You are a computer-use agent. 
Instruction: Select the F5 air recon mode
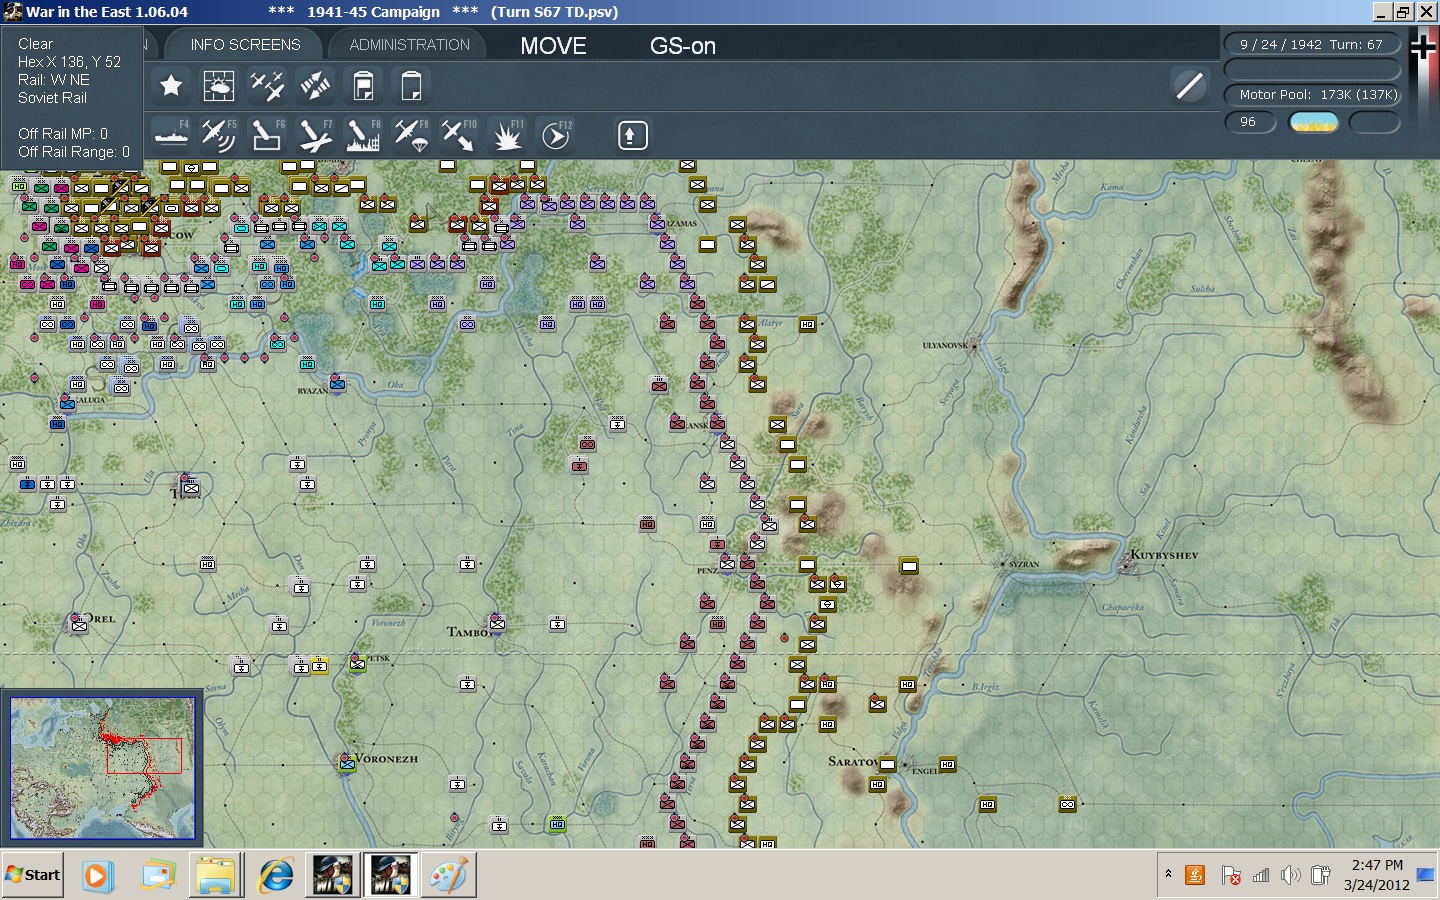pos(218,134)
